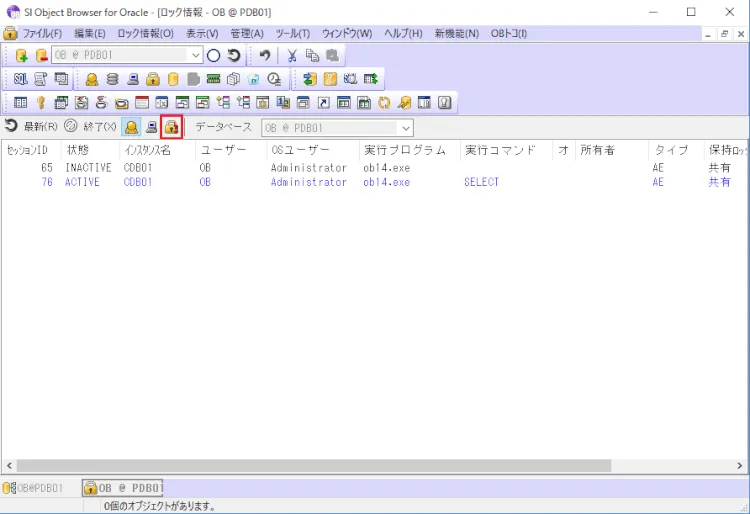
Task: Click the stacked disks database icon
Action: [x=112, y=79]
